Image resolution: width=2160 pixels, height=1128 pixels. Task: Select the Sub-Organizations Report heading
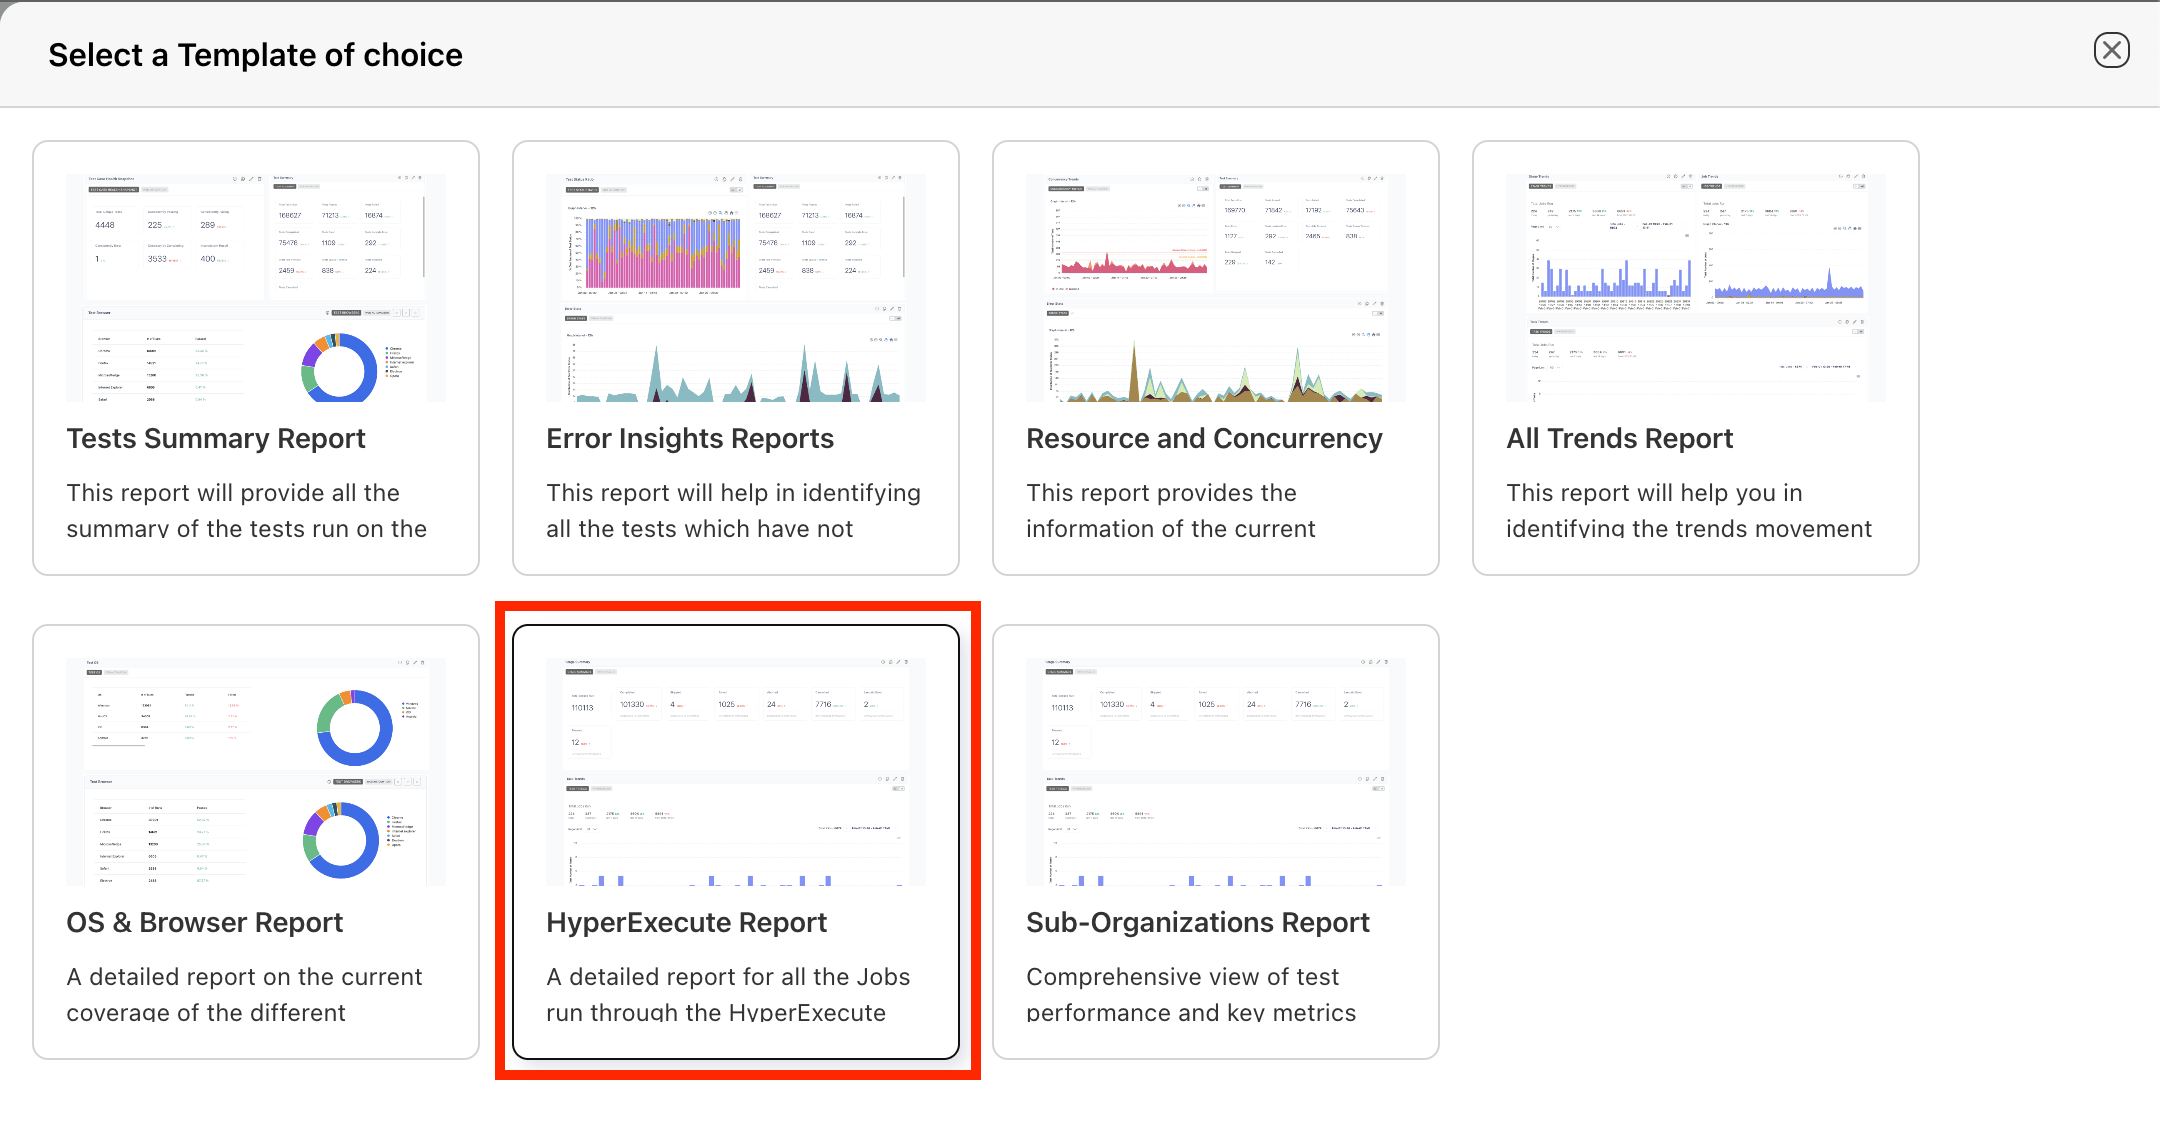coord(1198,923)
